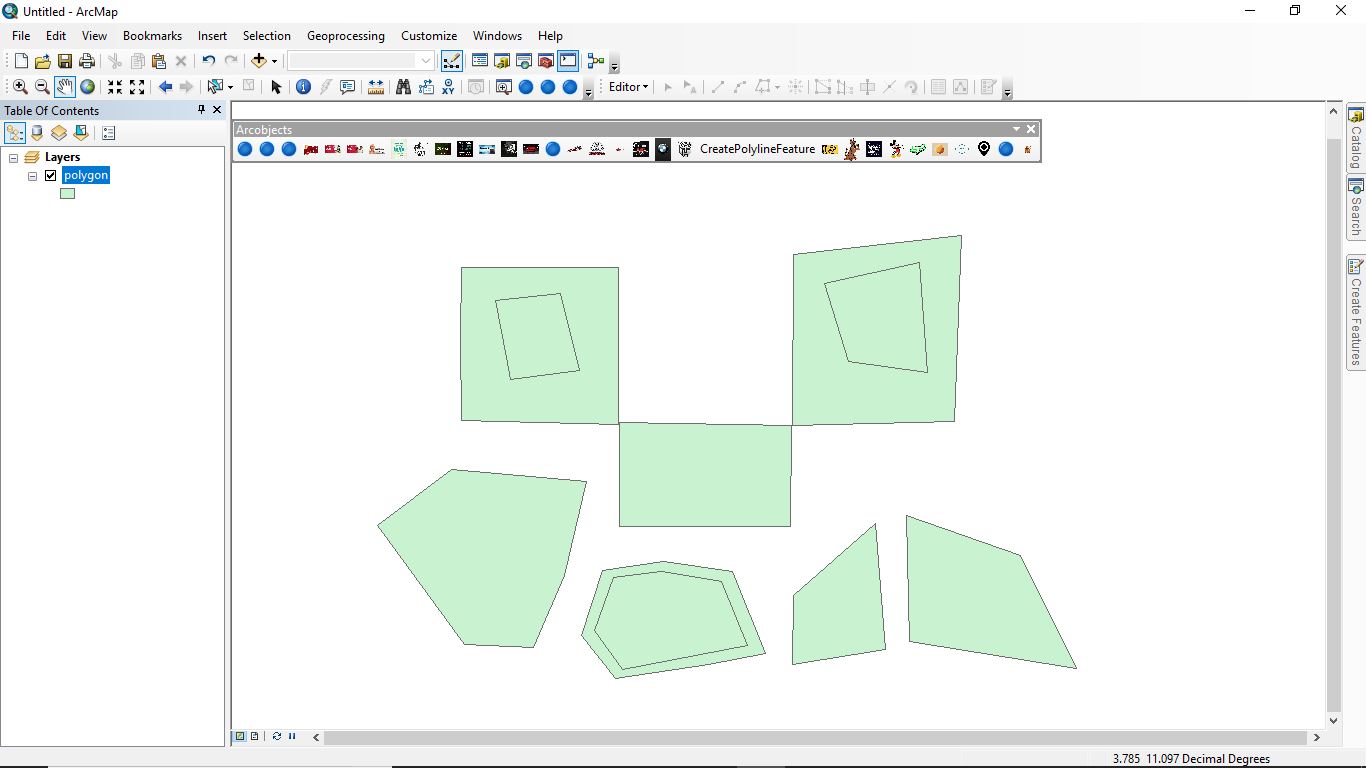Screen dimensions: 1366x768
Task: Open the Find binoculars tool
Action: coord(404,87)
